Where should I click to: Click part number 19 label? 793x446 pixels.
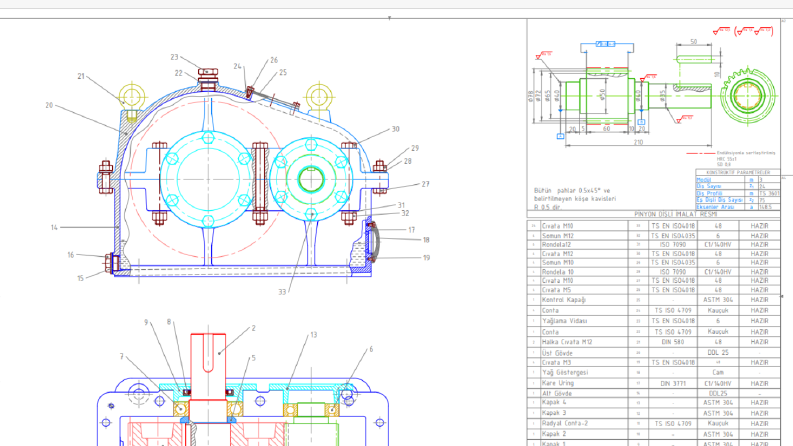[426, 257]
